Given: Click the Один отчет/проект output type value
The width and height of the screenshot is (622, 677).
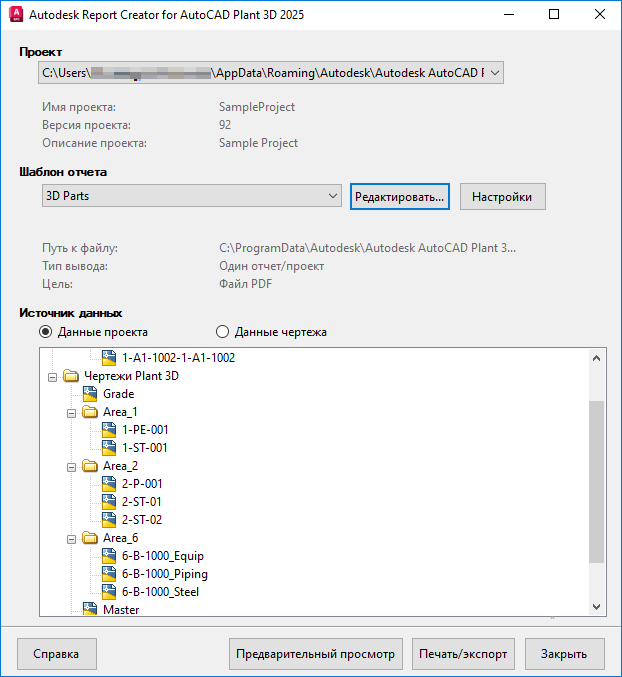Looking at the screenshot, I should 272,266.
